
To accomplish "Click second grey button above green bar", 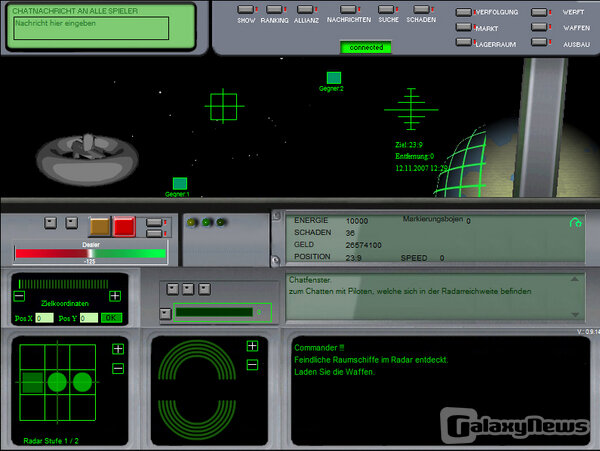I will (x=188, y=289).
